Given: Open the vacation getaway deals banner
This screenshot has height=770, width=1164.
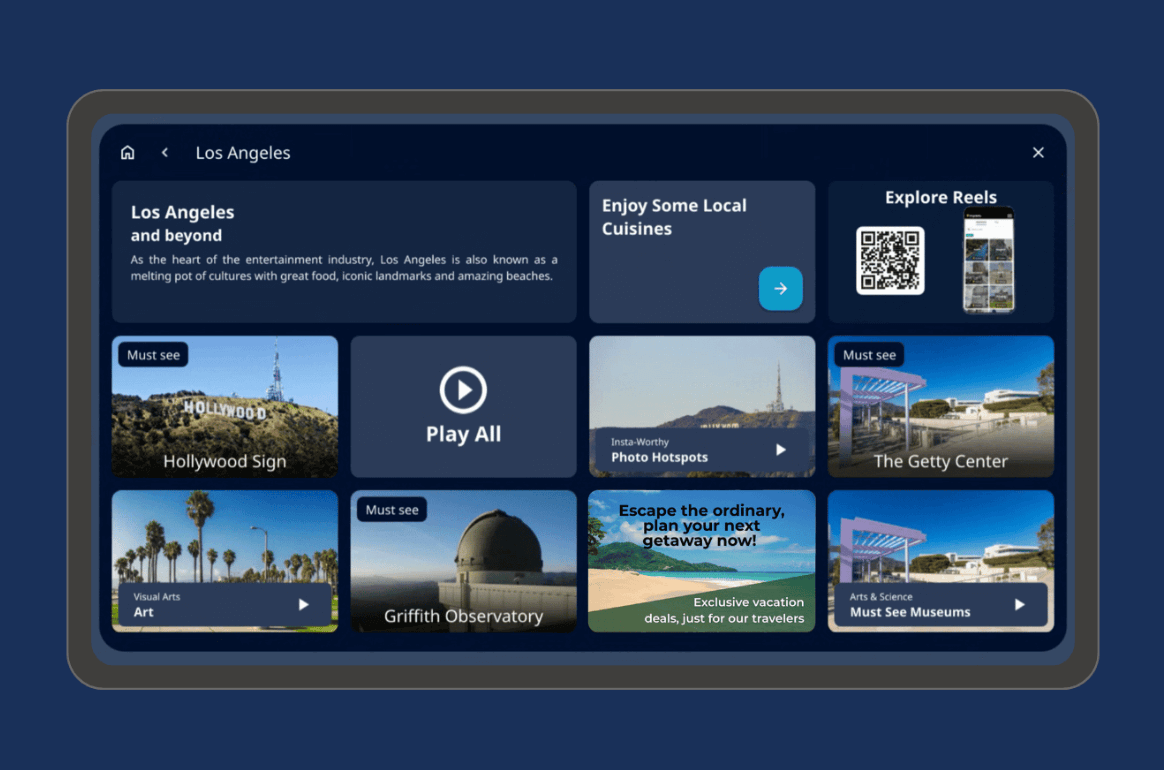Looking at the screenshot, I should coord(701,561).
